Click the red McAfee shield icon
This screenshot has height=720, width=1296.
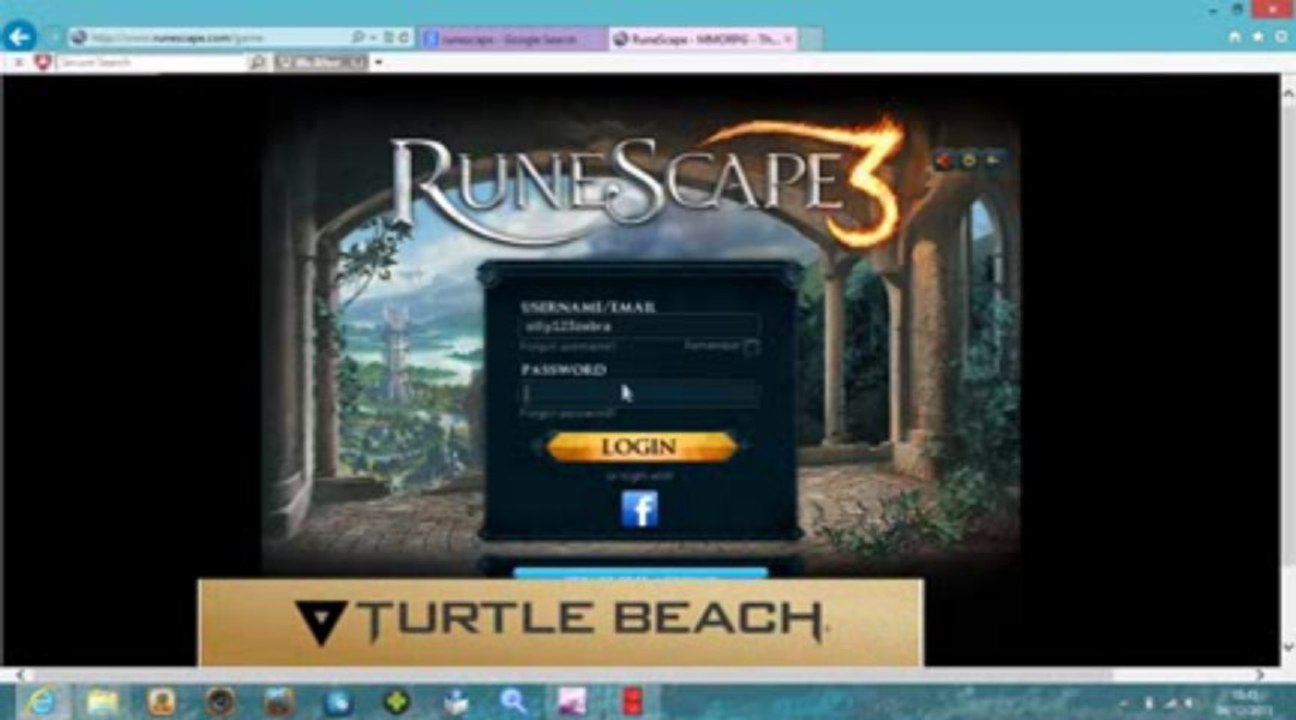click(43, 62)
